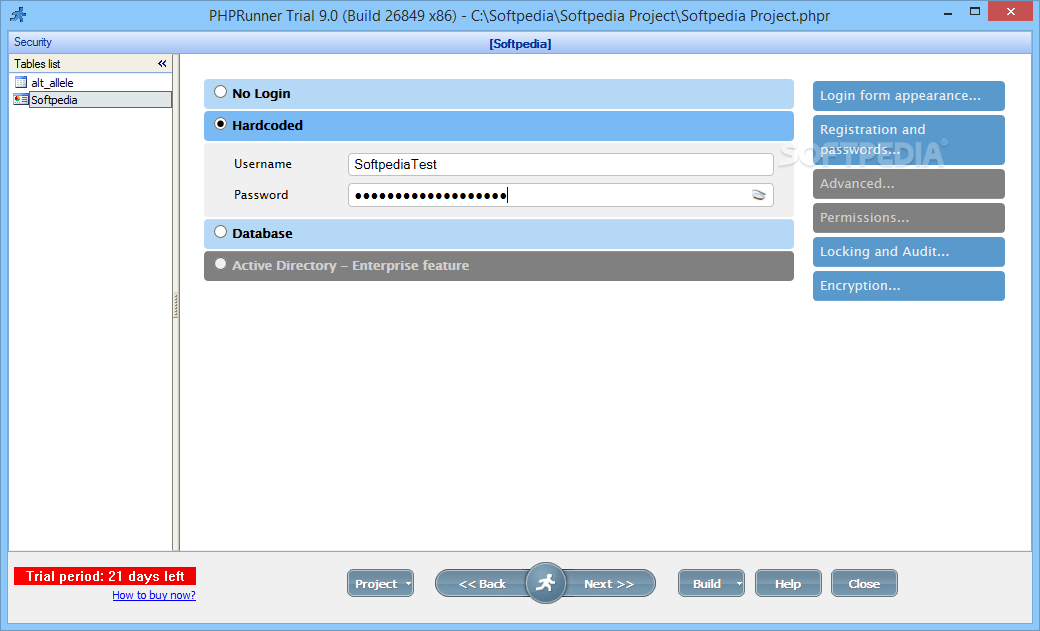Open Locking and Audit settings
Image resolution: width=1040 pixels, height=631 pixels.
point(909,251)
